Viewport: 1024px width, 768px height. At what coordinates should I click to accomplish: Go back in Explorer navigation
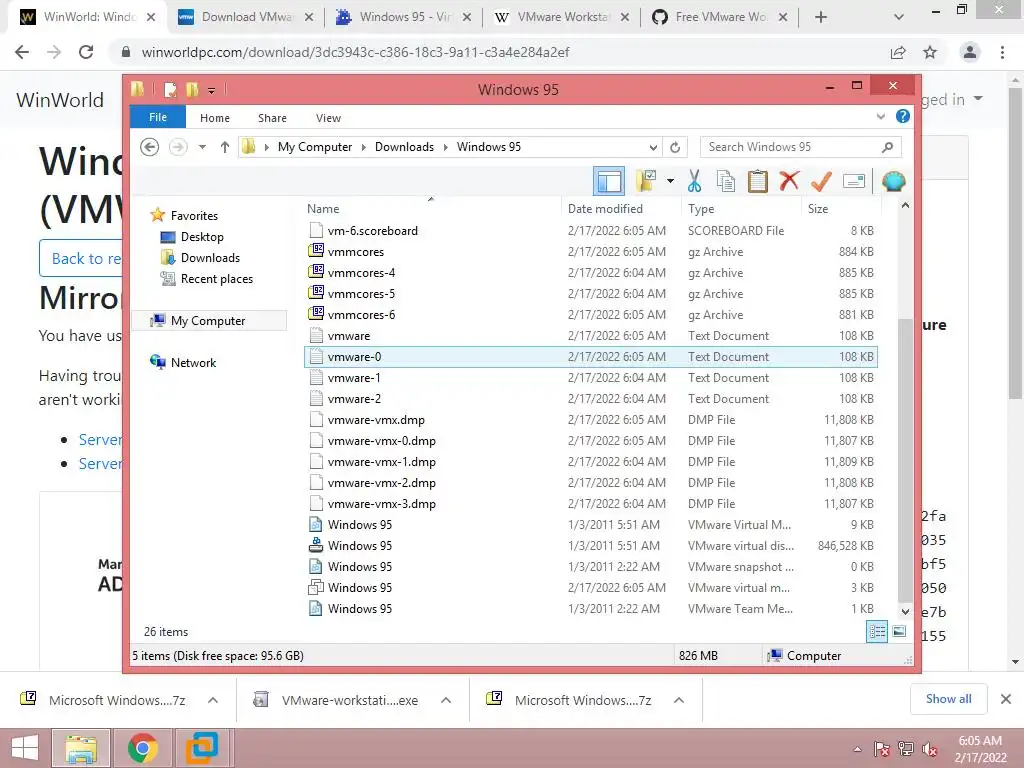pos(150,147)
